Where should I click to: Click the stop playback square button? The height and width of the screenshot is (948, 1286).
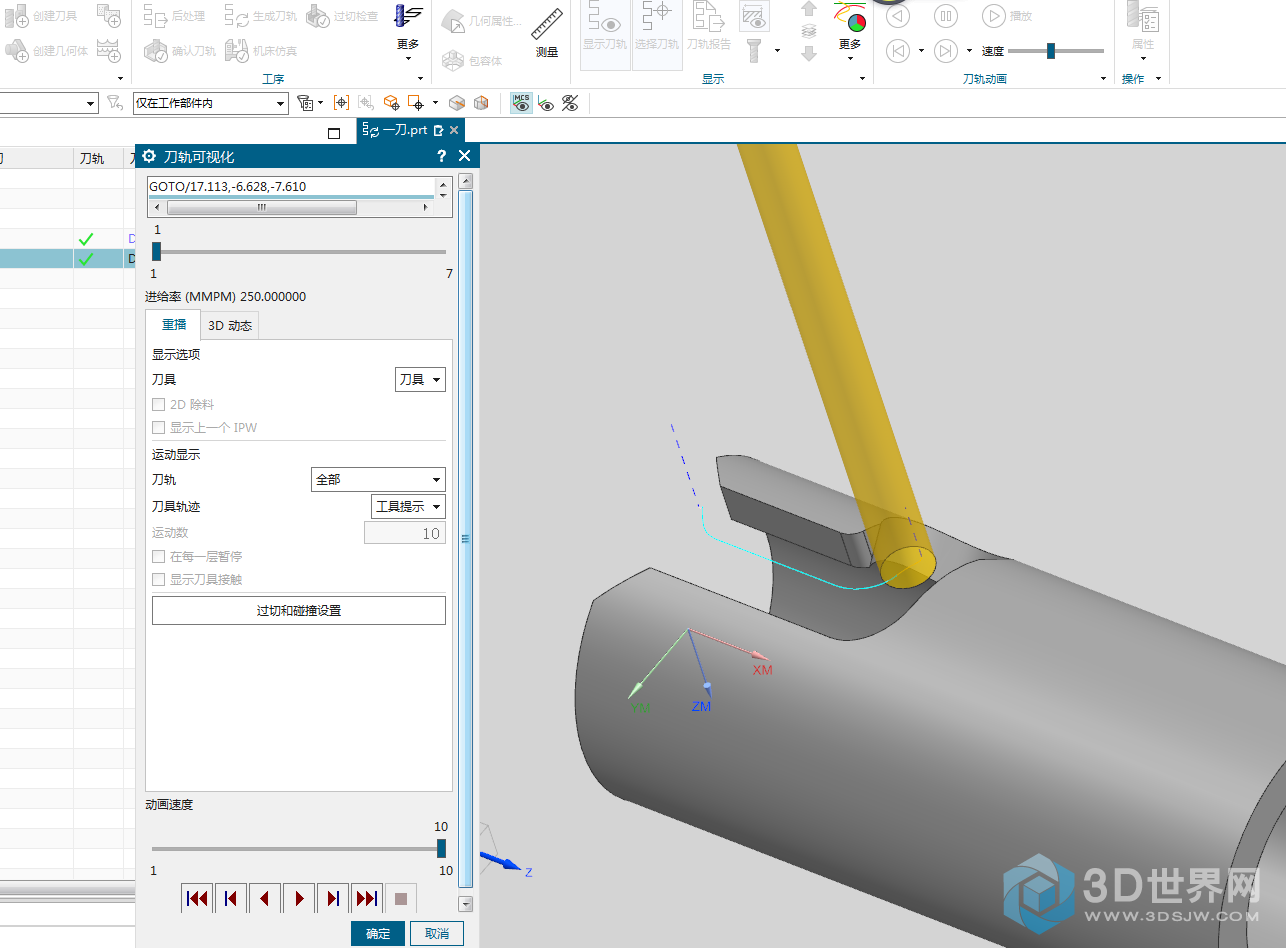click(401, 899)
